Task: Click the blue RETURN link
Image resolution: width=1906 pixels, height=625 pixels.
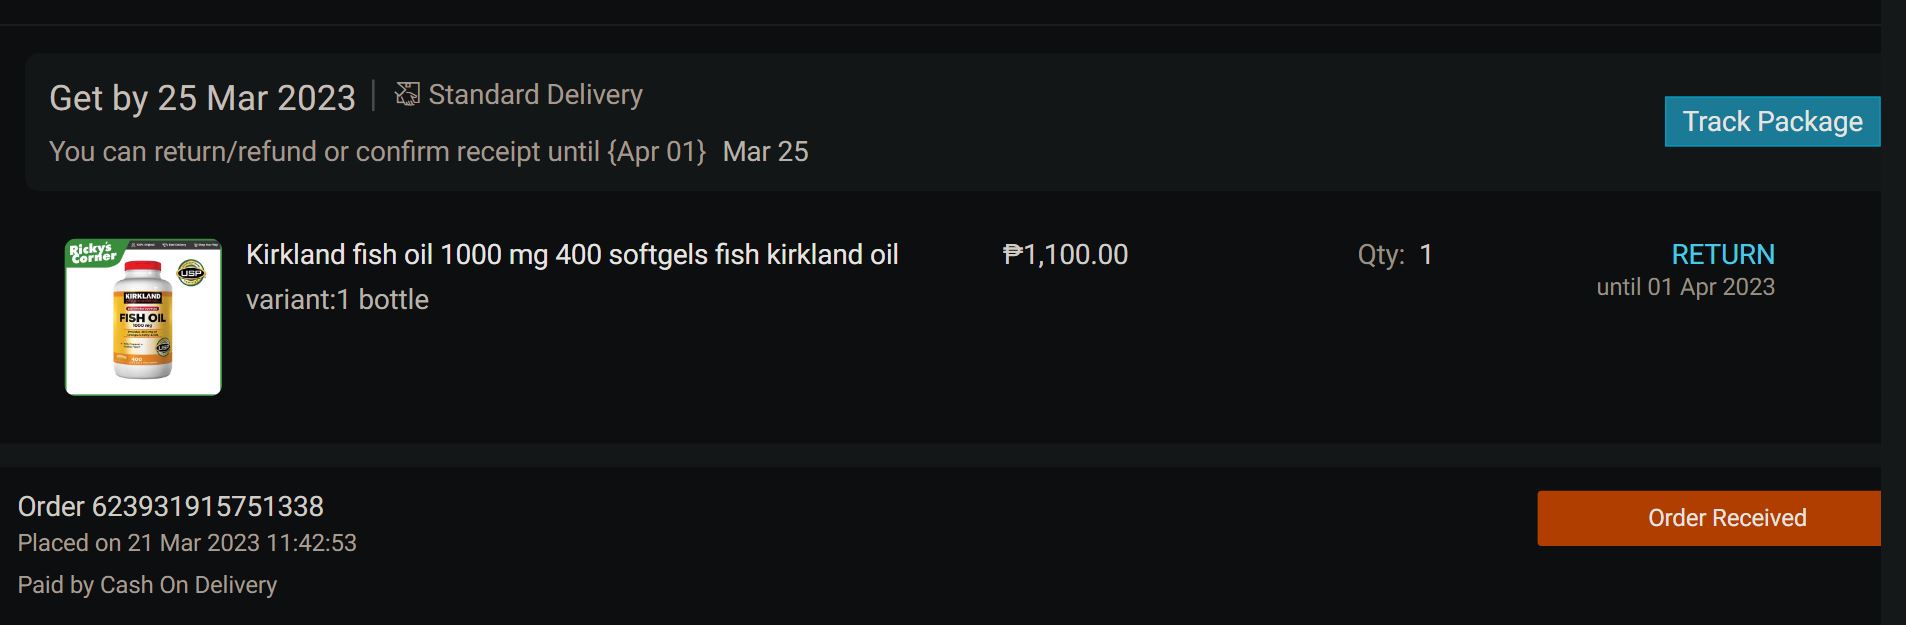Action: (1722, 254)
